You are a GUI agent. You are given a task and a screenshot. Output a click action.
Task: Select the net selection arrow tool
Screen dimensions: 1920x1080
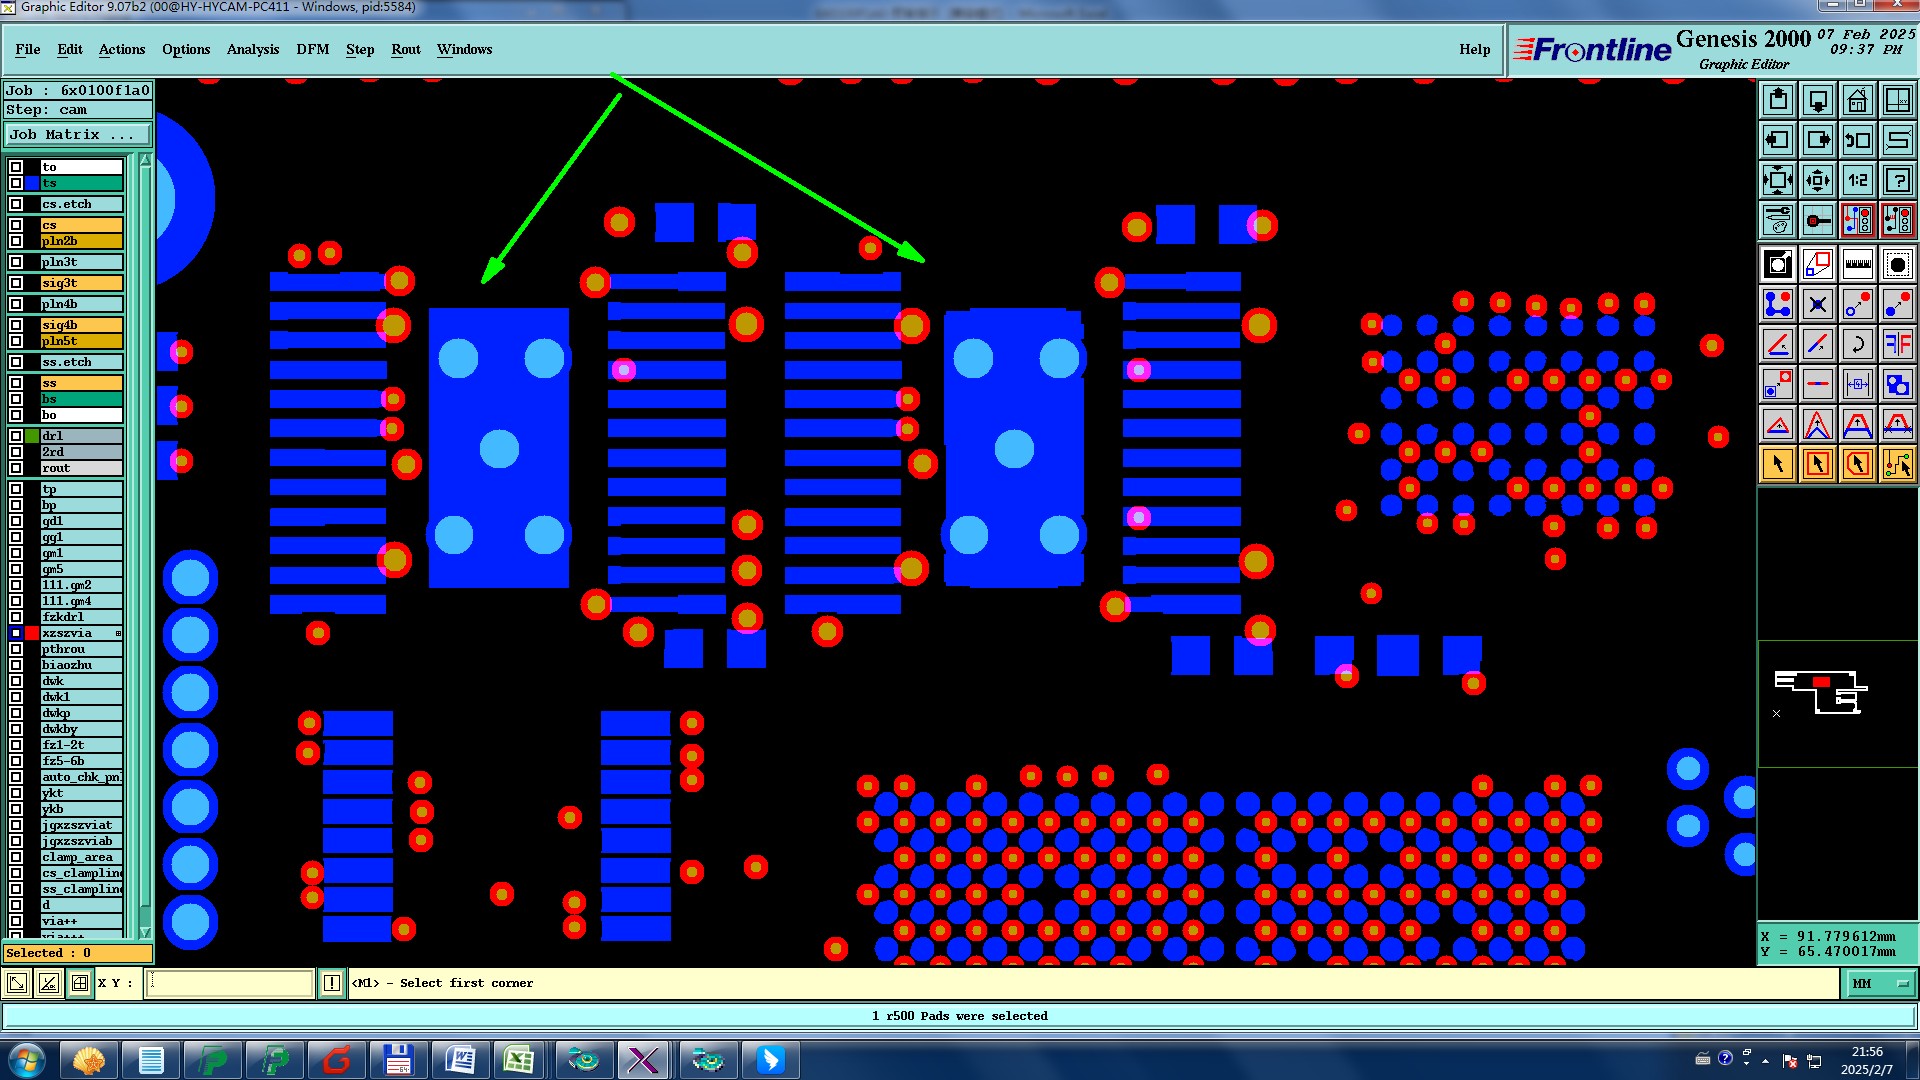[1897, 464]
